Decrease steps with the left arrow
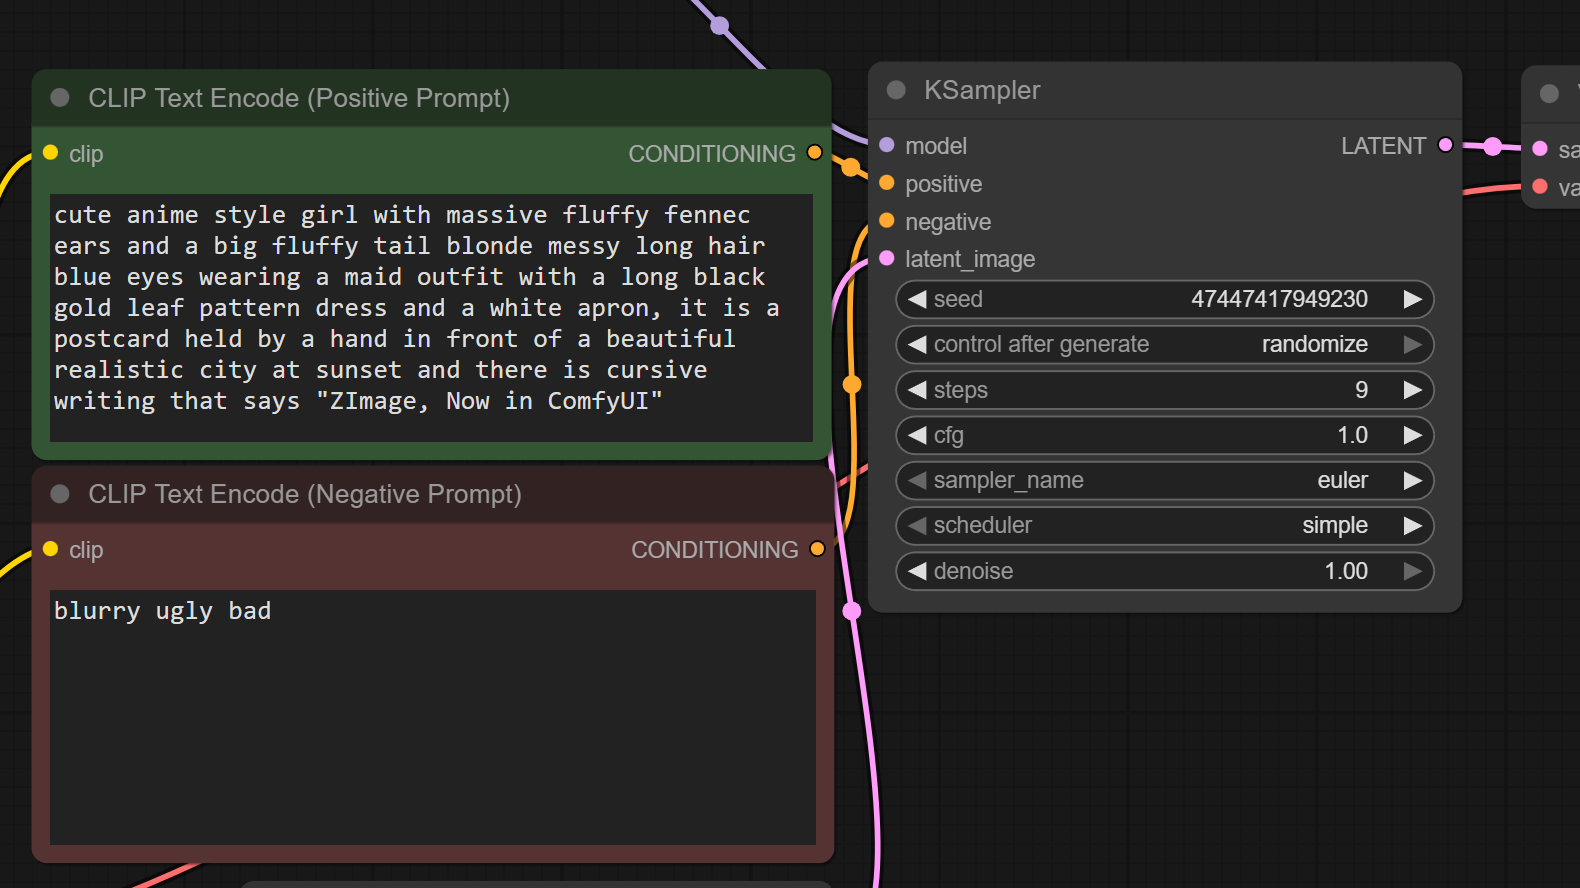Image resolution: width=1580 pixels, height=888 pixels. click(x=917, y=390)
